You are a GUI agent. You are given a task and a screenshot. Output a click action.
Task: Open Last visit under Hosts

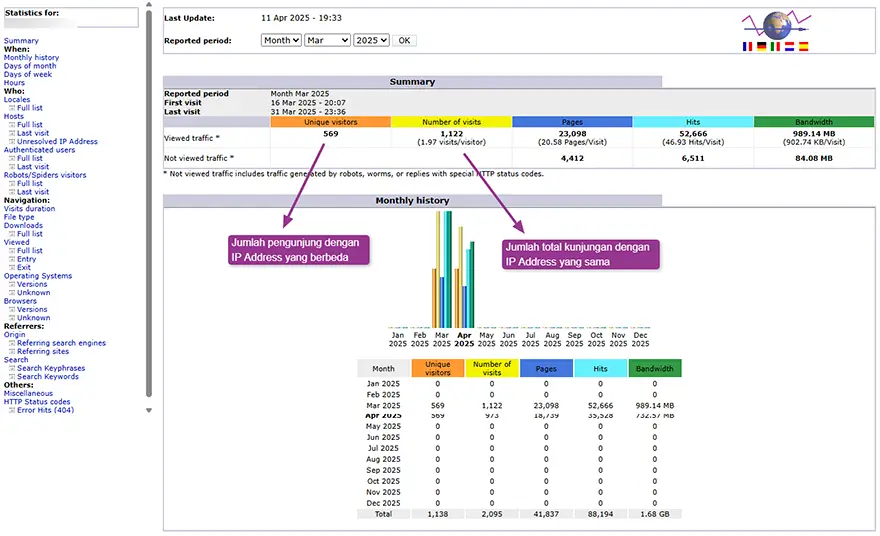(x=33, y=133)
